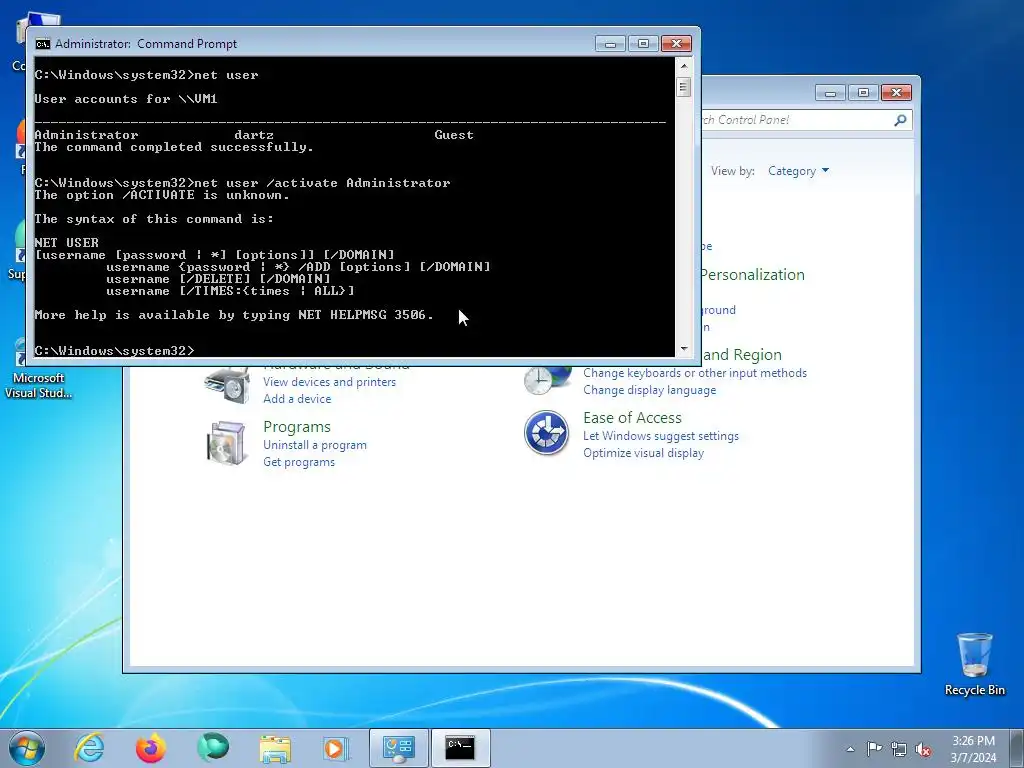Minimize the Command Prompt window

pos(610,44)
